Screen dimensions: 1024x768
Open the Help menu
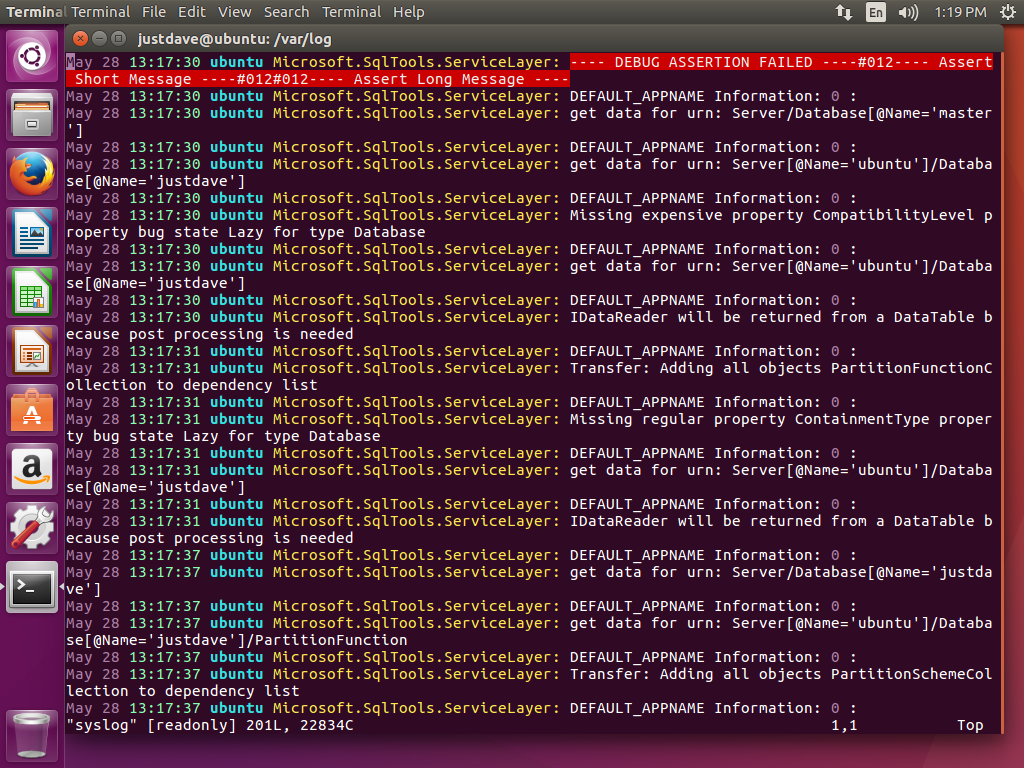[x=409, y=12]
